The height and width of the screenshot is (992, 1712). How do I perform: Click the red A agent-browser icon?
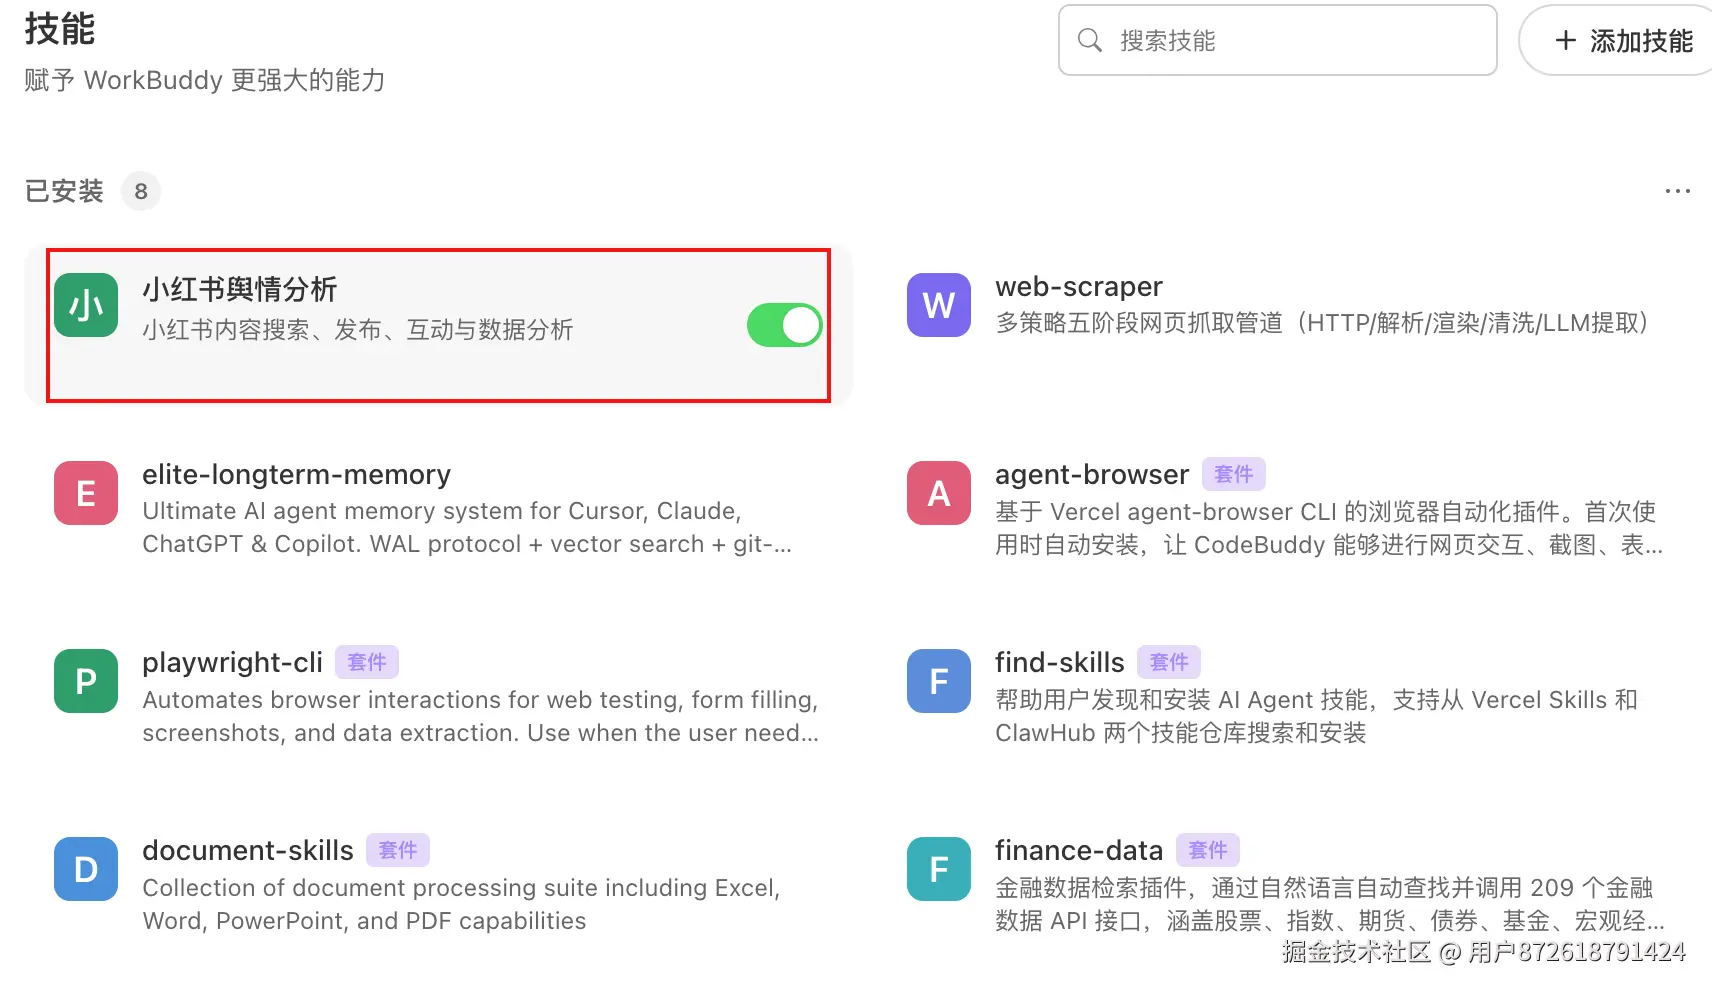[x=938, y=493]
